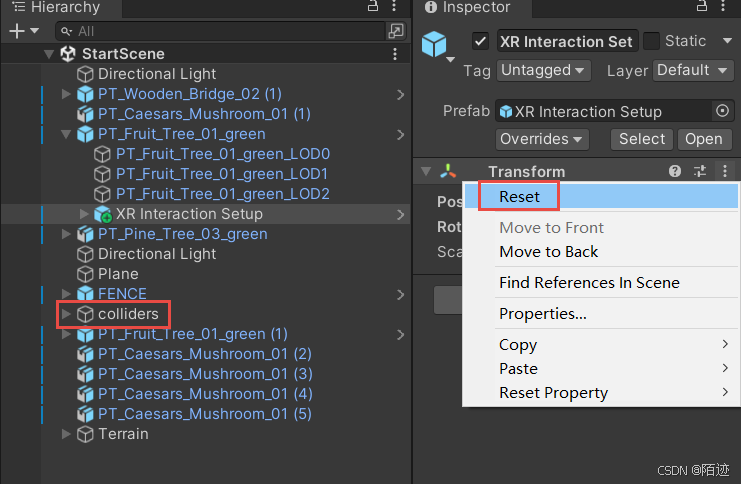
Task: Click the Prefab object field XR Interaction Setup
Action: [x=603, y=112]
